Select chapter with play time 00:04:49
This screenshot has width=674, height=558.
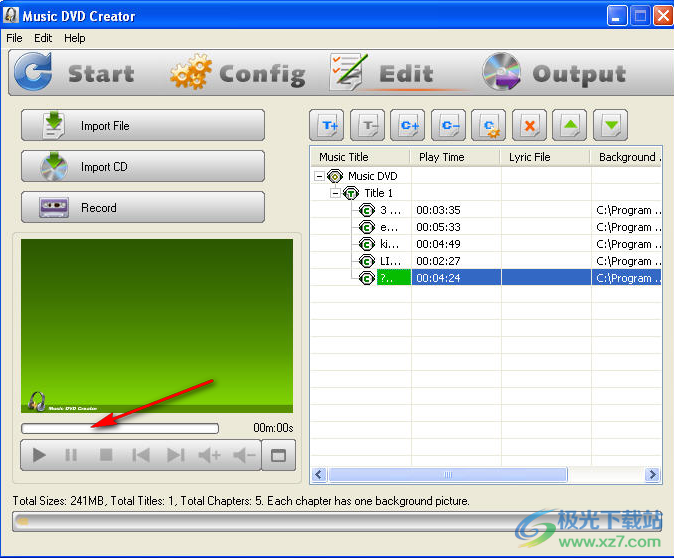point(486,244)
